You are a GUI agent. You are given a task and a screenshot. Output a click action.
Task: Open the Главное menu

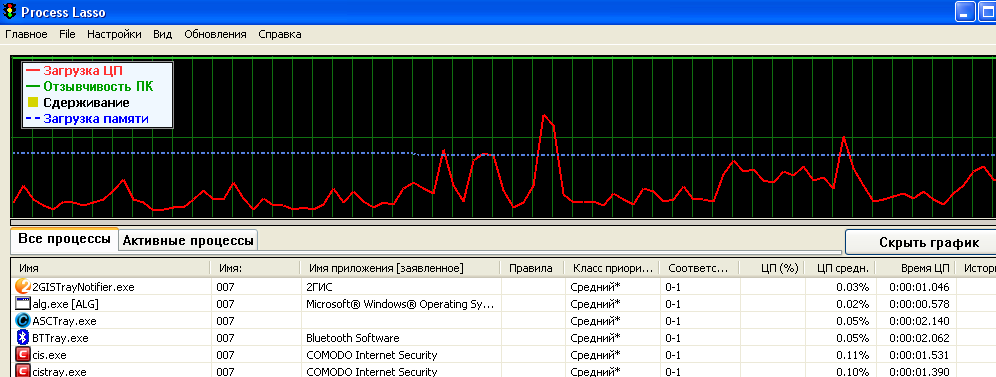click(x=26, y=34)
